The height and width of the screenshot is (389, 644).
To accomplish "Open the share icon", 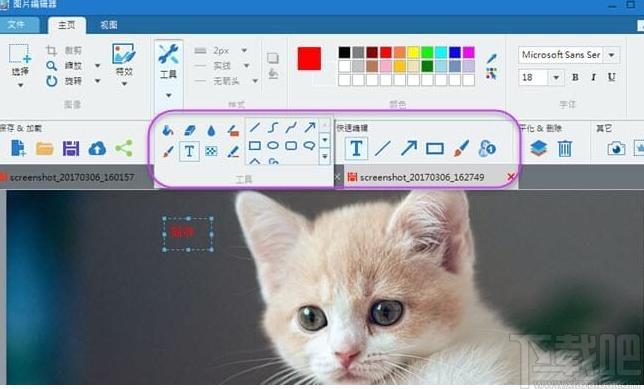I will [124, 148].
